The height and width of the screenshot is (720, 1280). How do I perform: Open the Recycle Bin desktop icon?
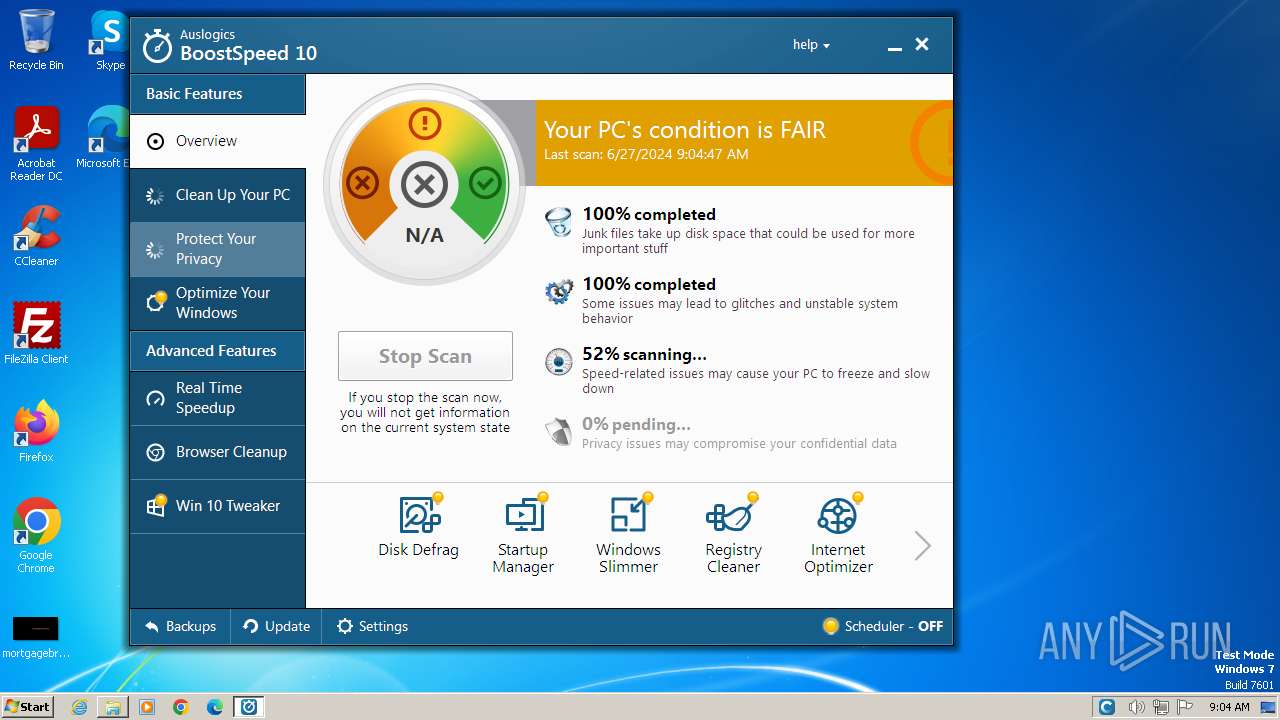pos(36,40)
